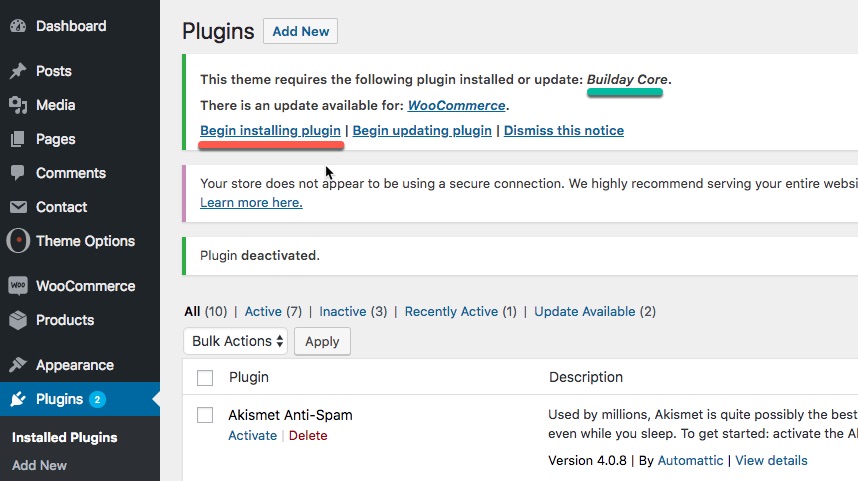Tick the select-all Plugin header checkbox
Screen dimensions: 858x481
(205, 378)
